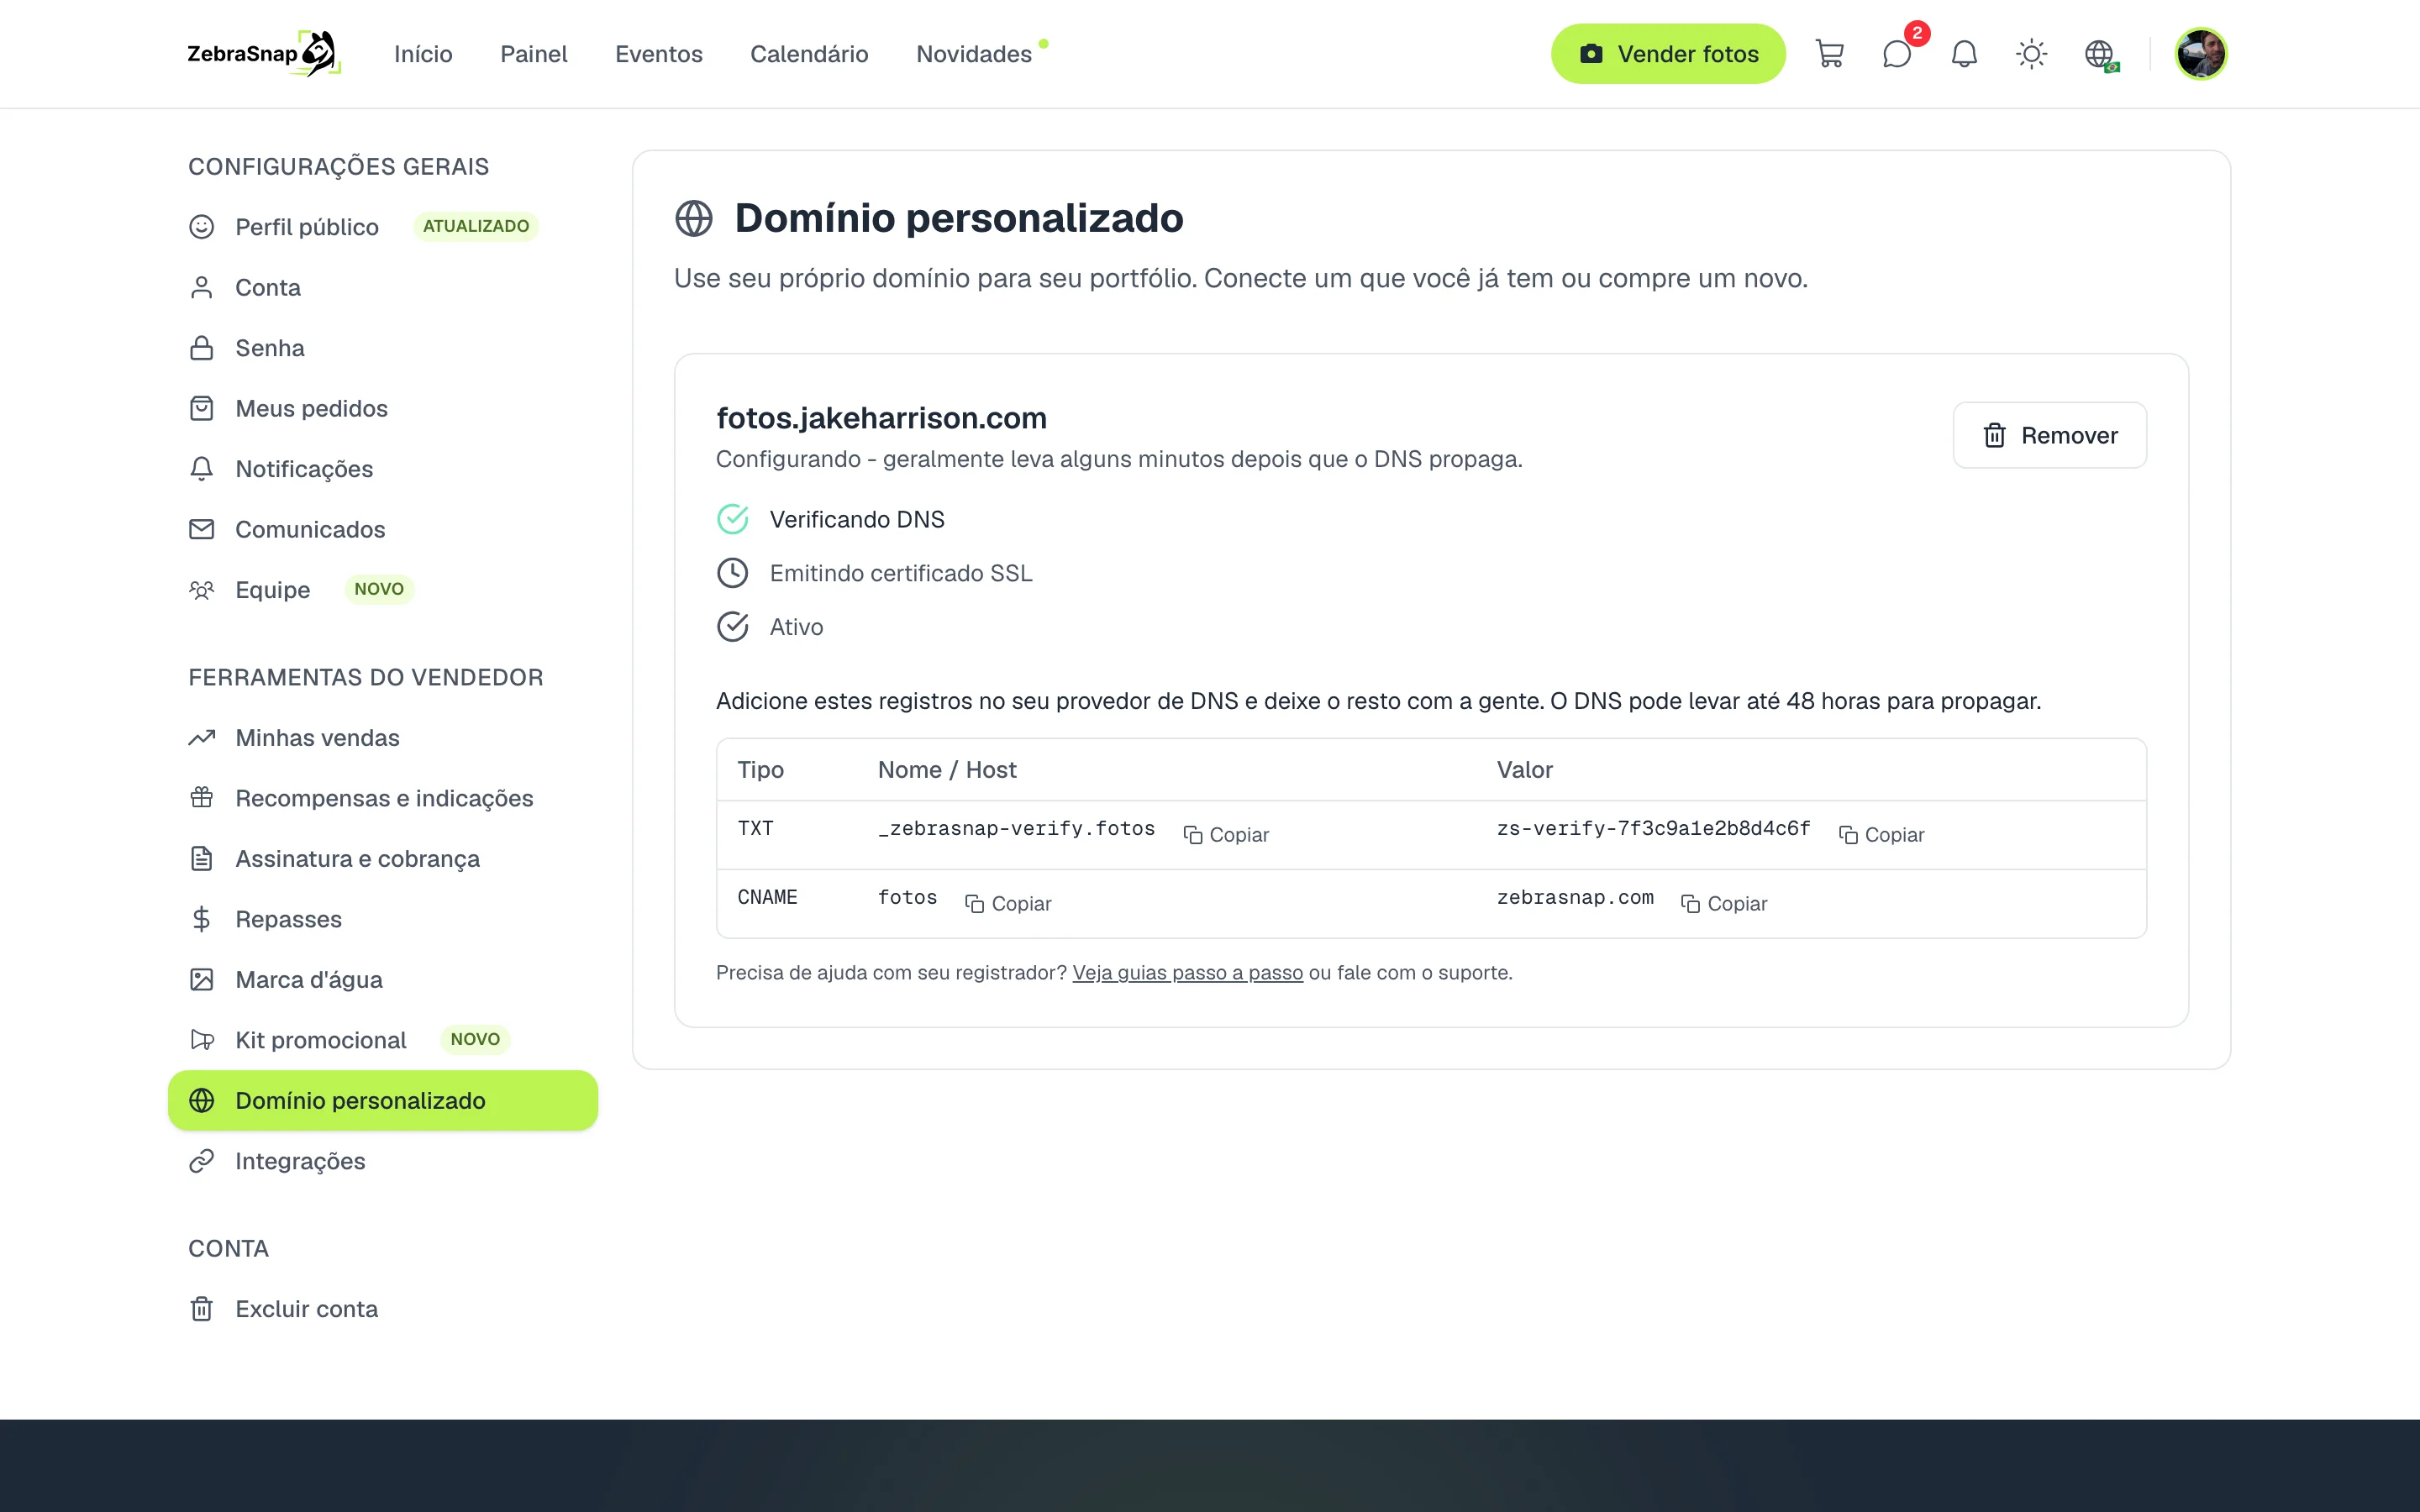This screenshot has height=1512, width=2420.
Task: Open messages chat icon with badge
Action: coord(1897,54)
